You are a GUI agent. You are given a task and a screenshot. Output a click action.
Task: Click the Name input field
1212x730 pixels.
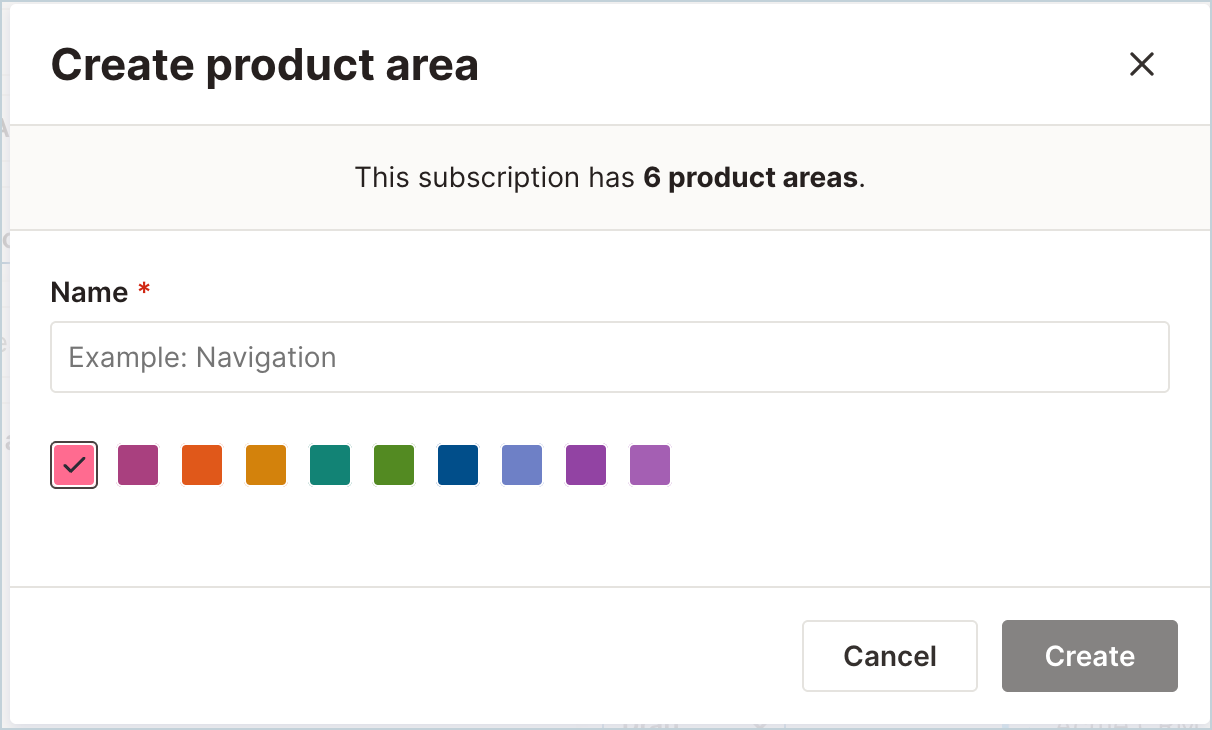609,357
